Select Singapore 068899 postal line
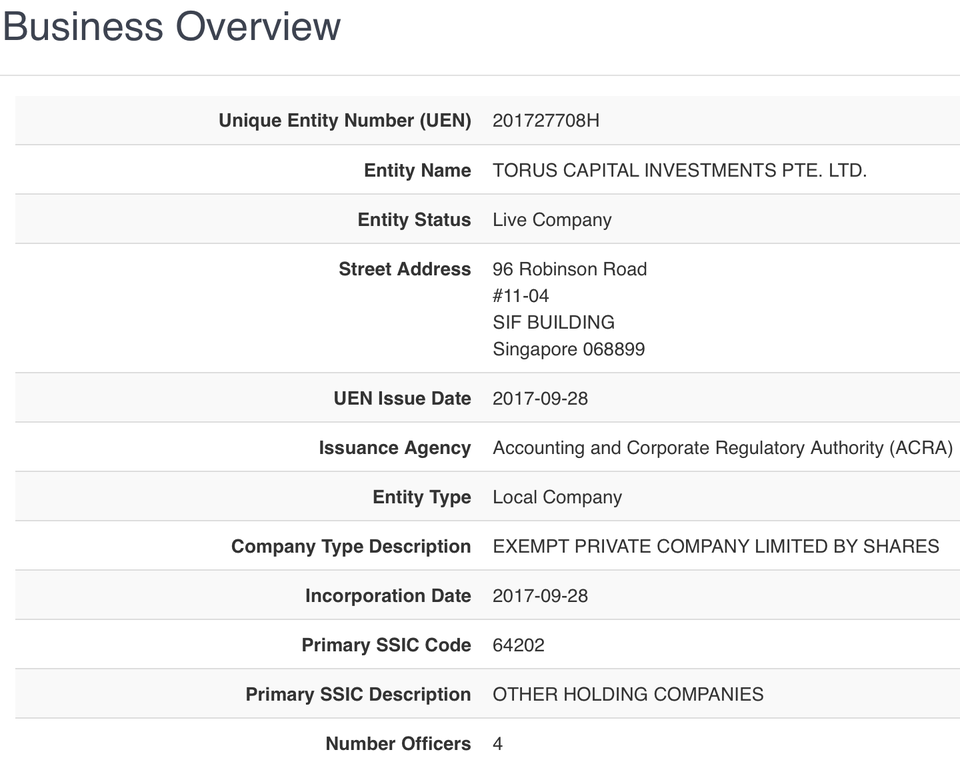Image resolution: width=960 pixels, height=776 pixels. [569, 349]
